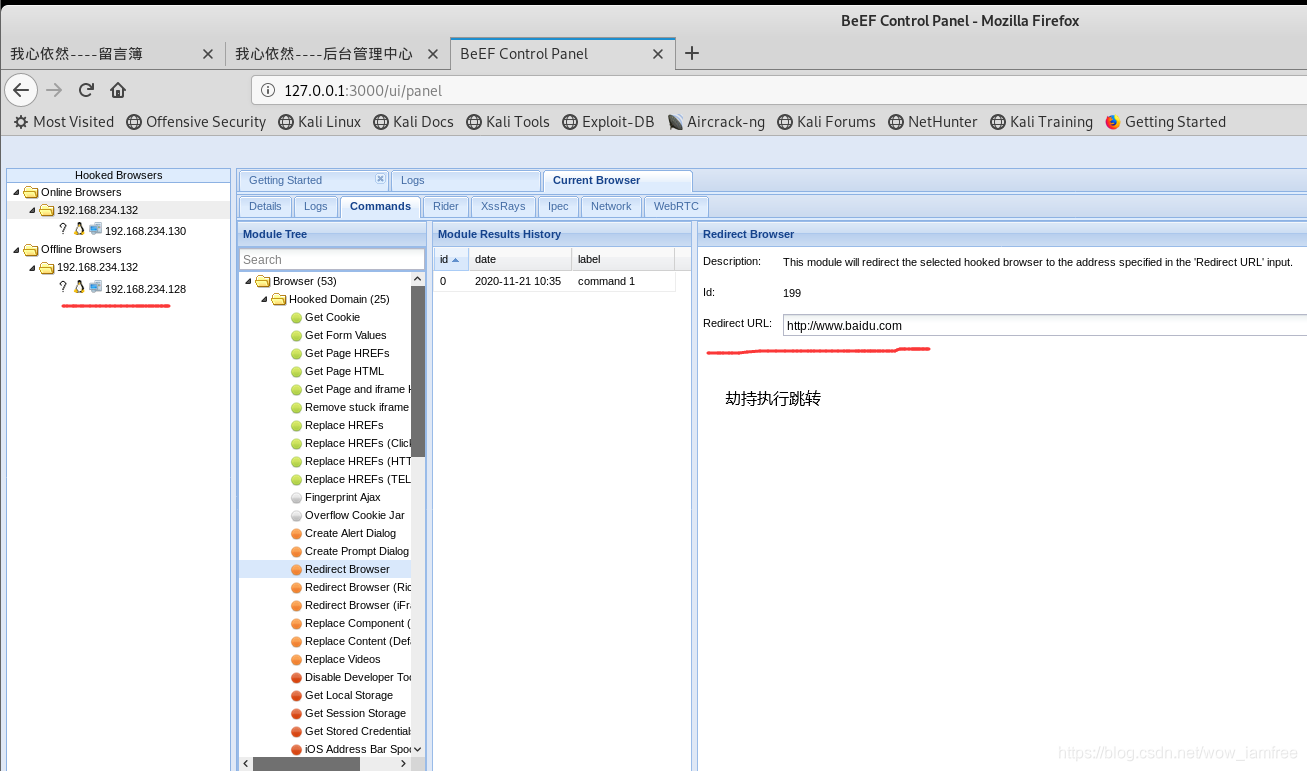Open the Exploit-DB bookmark
The width and height of the screenshot is (1307, 771).
[608, 122]
